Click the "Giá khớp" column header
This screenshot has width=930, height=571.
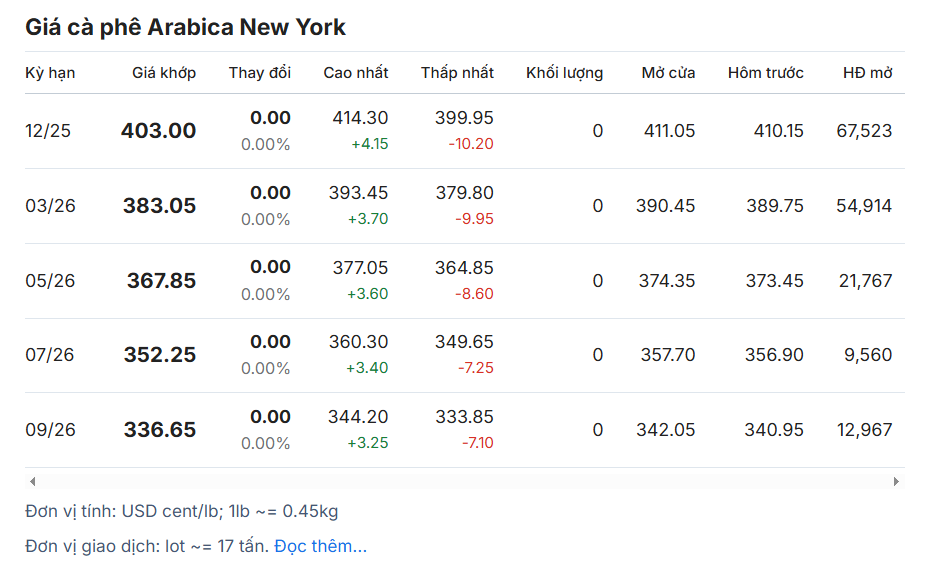[x=164, y=73]
